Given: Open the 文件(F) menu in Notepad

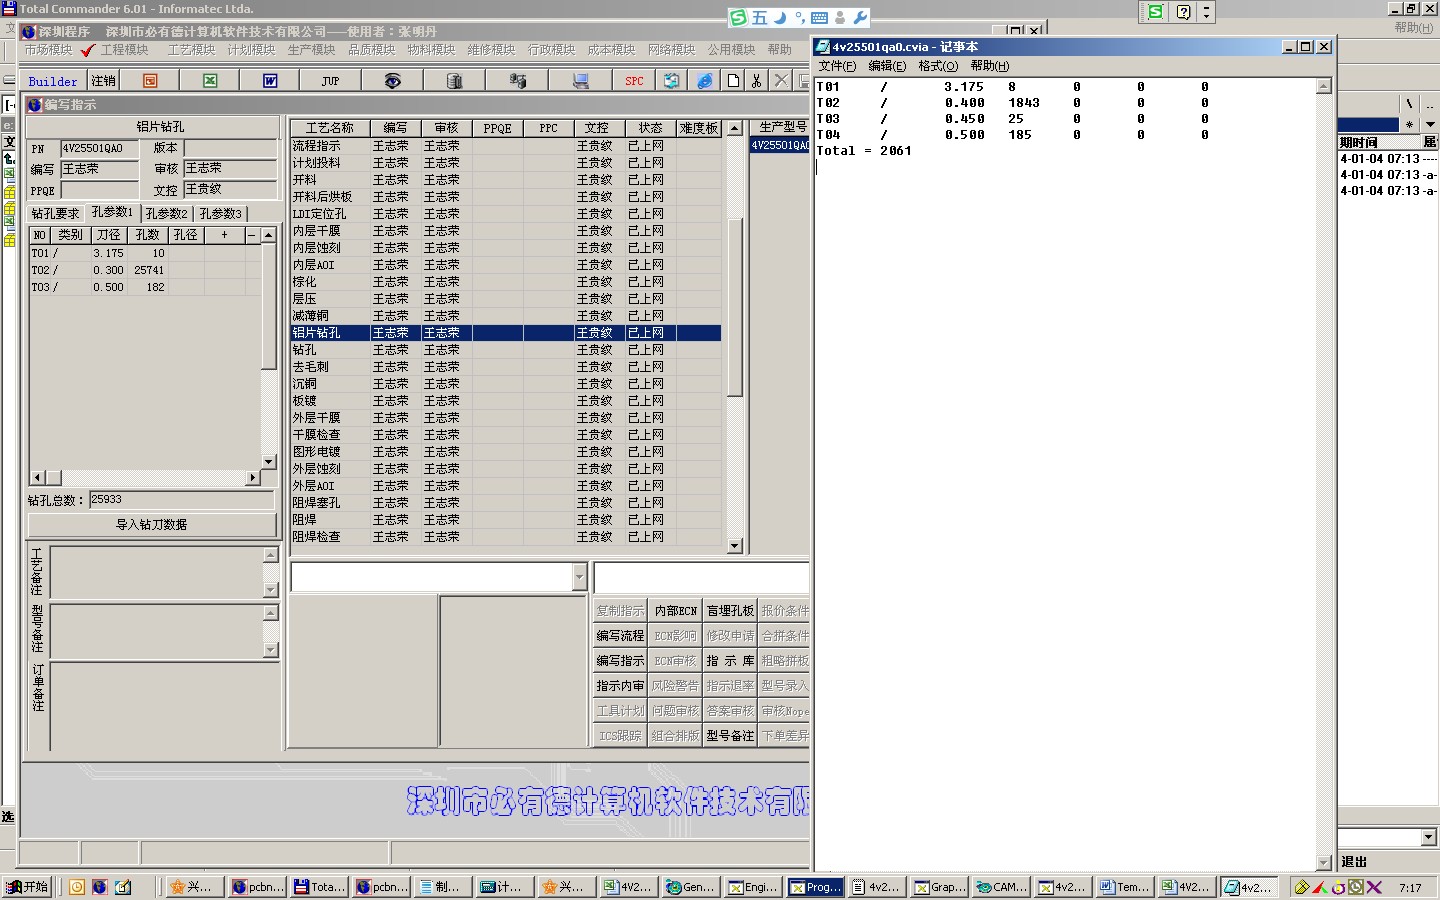Looking at the screenshot, I should click(x=837, y=66).
